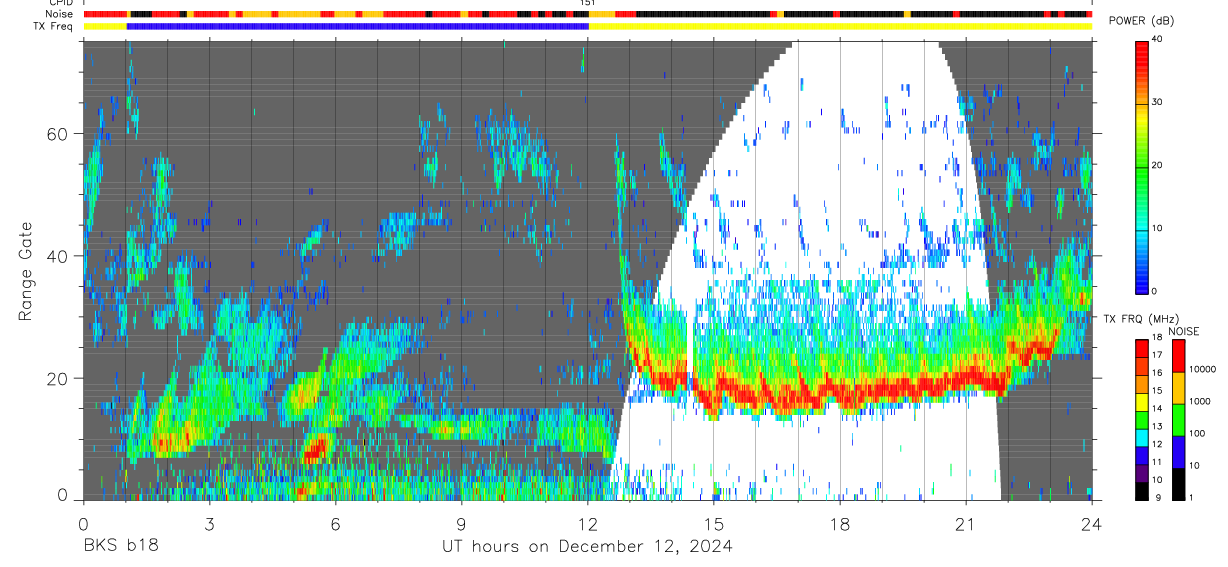Image resolution: width=1228 pixels, height=567 pixels.
Task: Click the '30' label on POWER color bar
Action: (1157, 102)
